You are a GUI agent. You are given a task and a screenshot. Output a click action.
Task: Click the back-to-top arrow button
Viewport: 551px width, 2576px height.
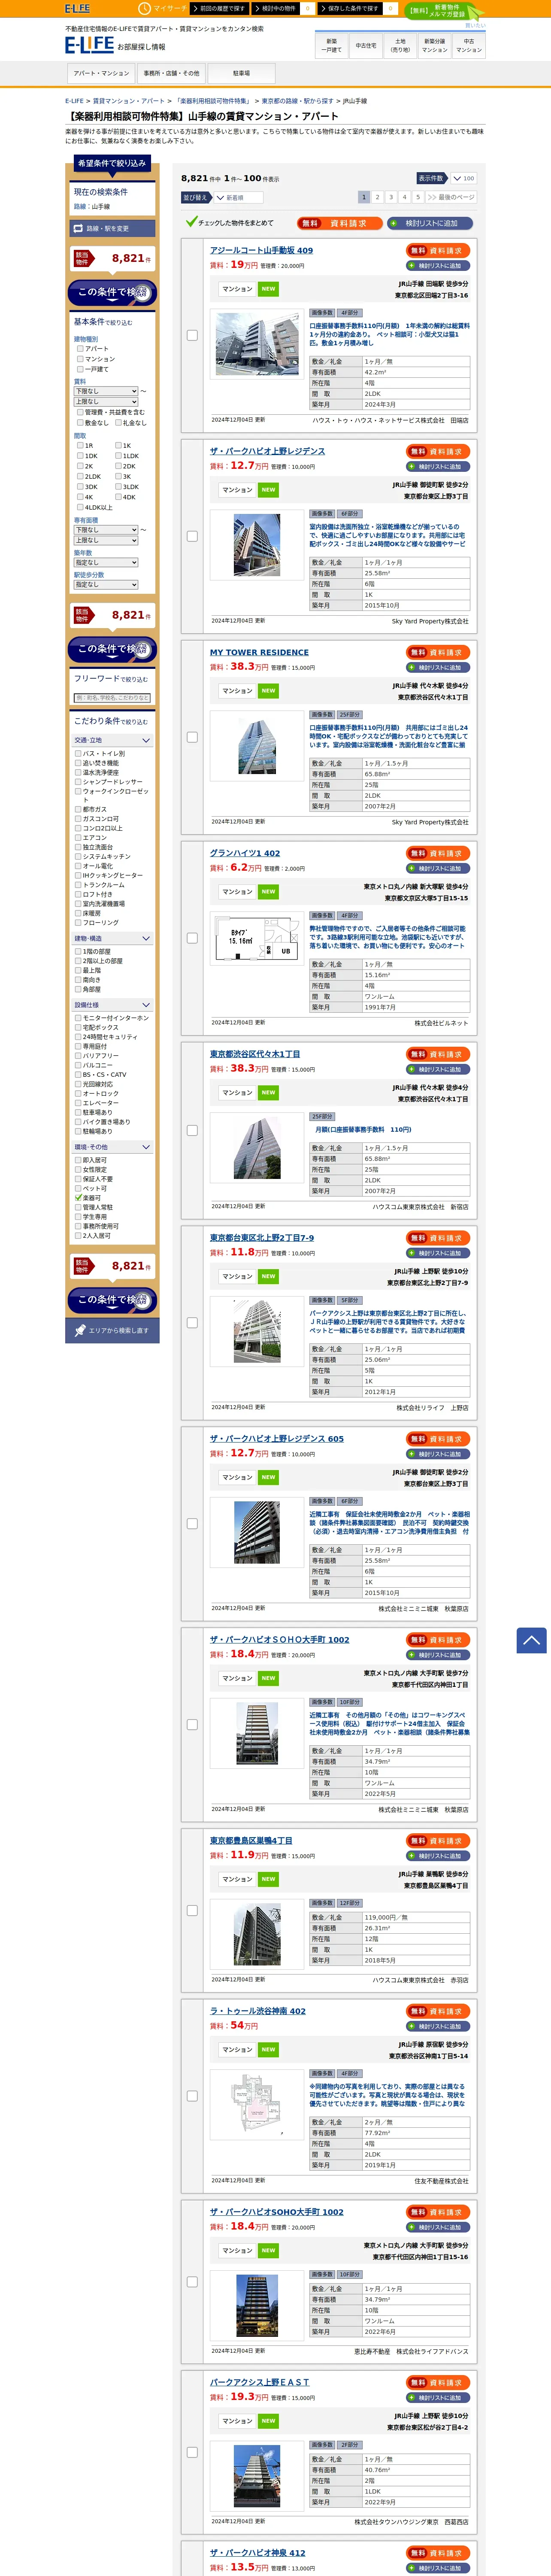(531, 1640)
